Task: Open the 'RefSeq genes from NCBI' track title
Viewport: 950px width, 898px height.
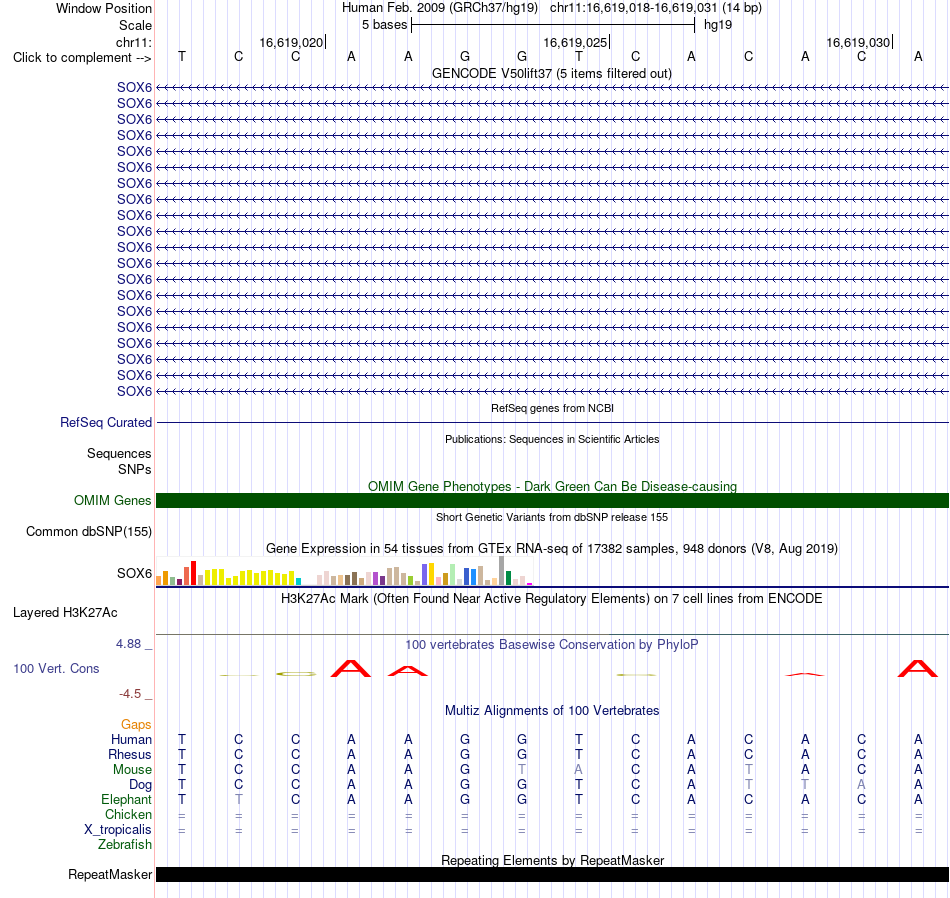Action: [x=552, y=408]
